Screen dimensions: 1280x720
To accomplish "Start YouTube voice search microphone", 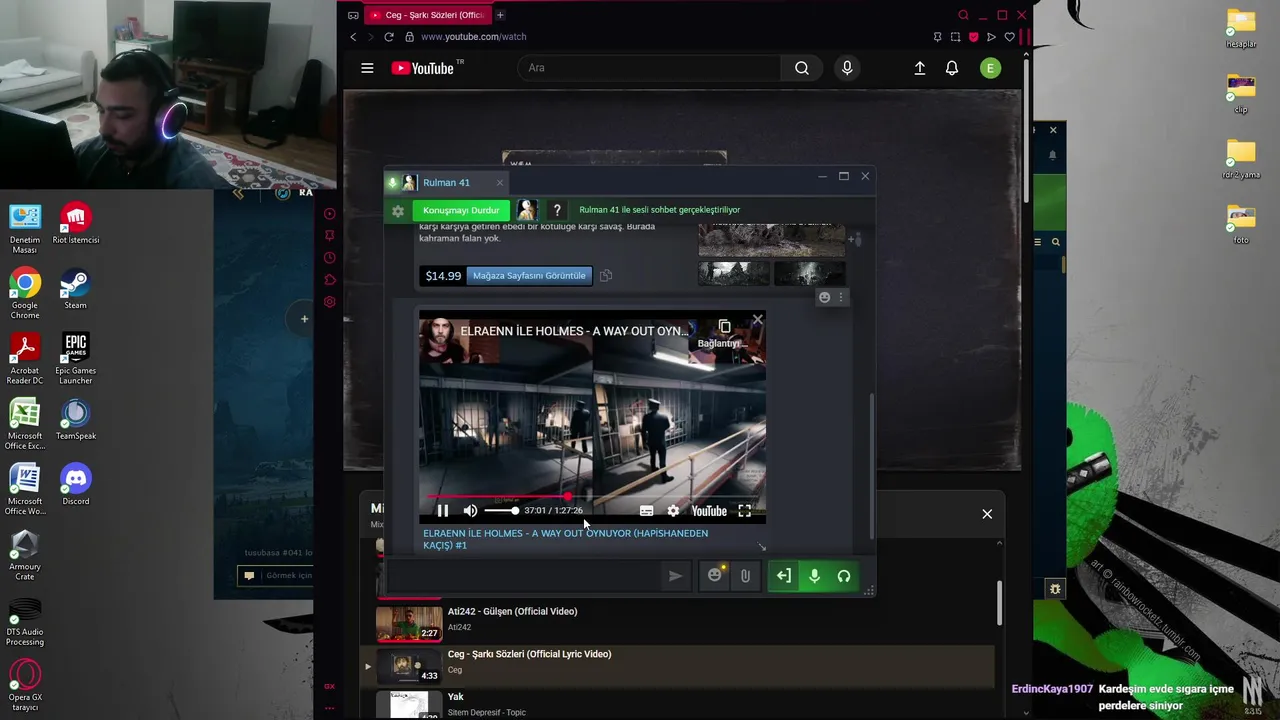I will tap(847, 68).
